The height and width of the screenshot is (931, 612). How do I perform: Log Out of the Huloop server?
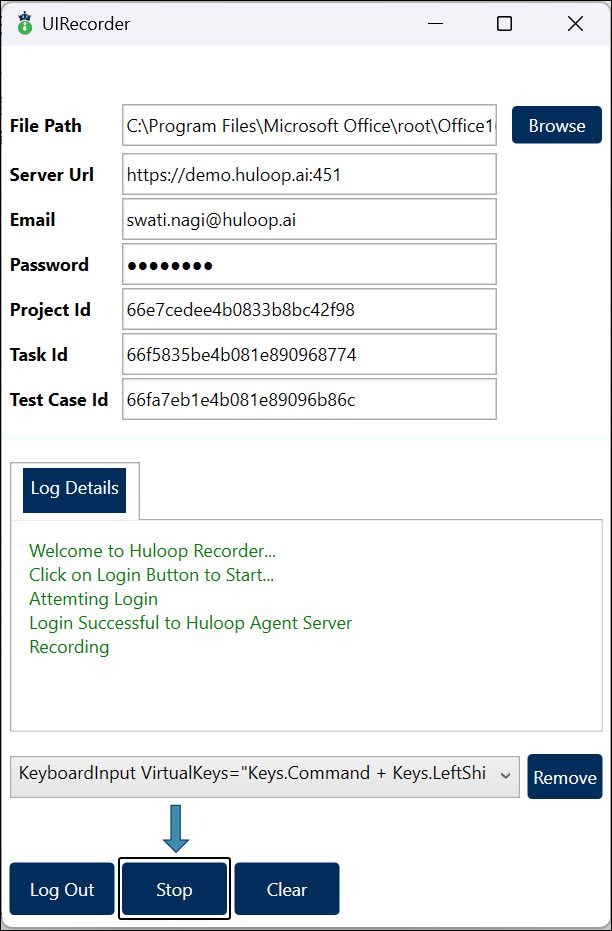[x=62, y=889]
